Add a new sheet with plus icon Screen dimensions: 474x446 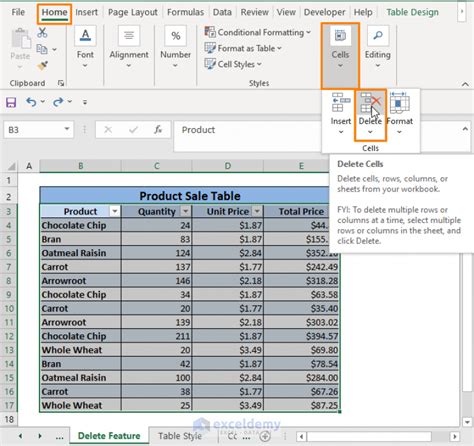pyautogui.click(x=265, y=436)
